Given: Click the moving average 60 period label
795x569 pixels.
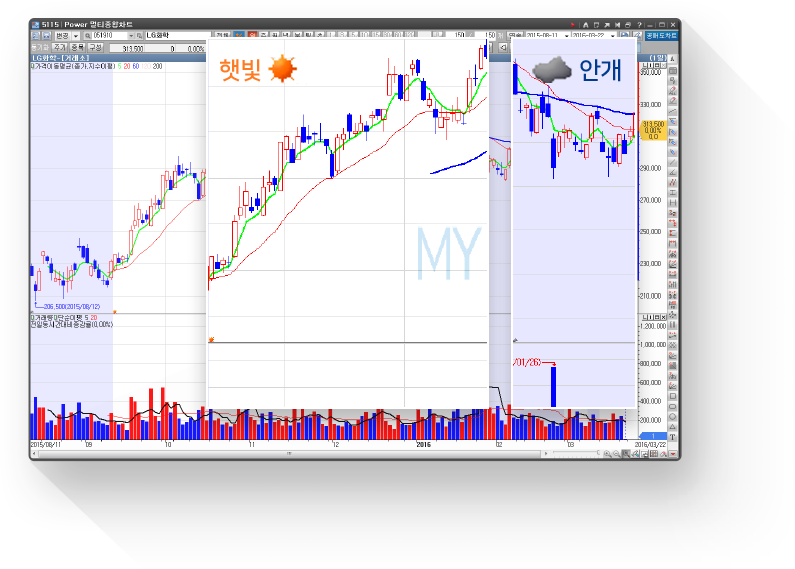Looking at the screenshot, I should coord(136,66).
